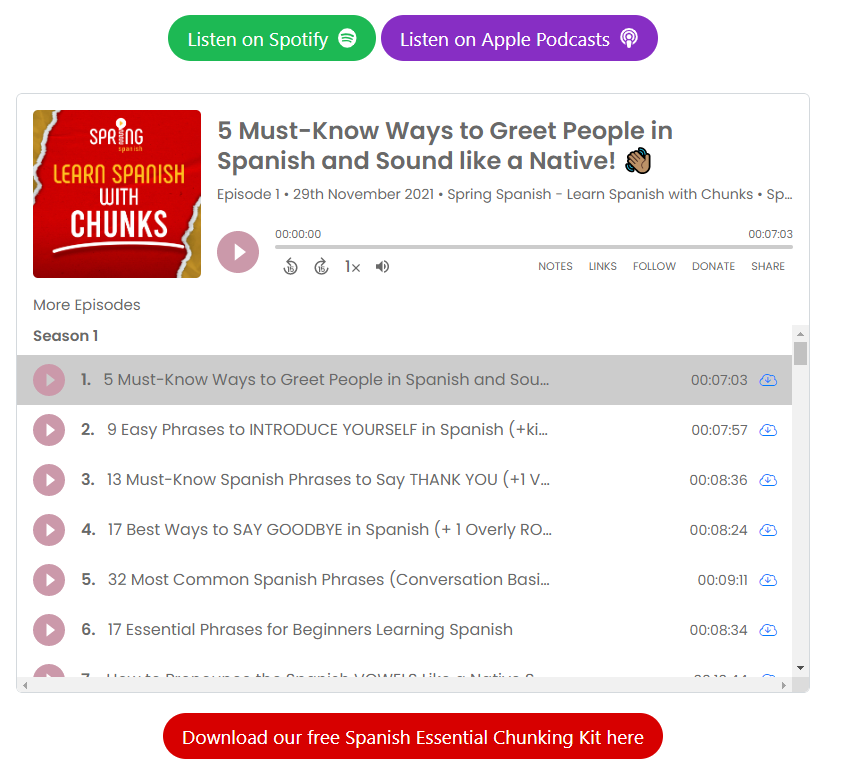This screenshot has height=764, width=841.
Task: Play episode 1 in the episode list
Action: point(49,380)
